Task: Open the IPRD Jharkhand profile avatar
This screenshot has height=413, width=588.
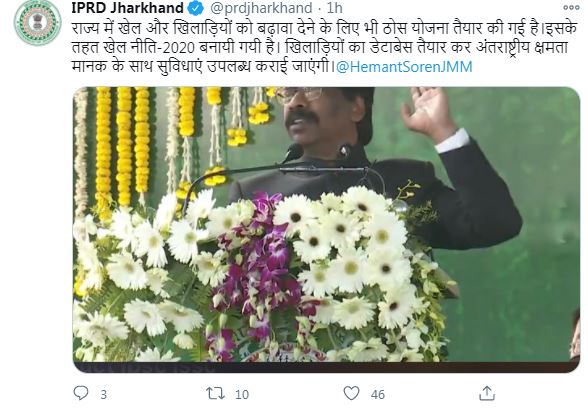Action: [38, 23]
